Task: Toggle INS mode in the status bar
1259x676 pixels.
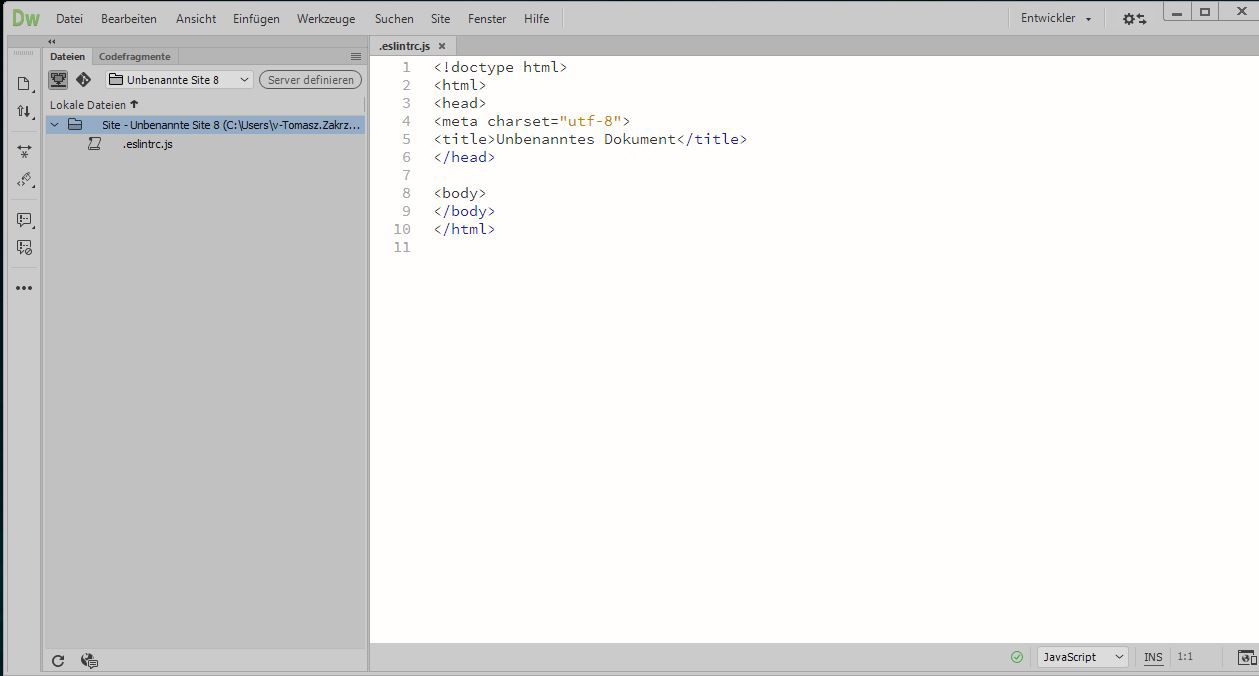Action: 1153,657
